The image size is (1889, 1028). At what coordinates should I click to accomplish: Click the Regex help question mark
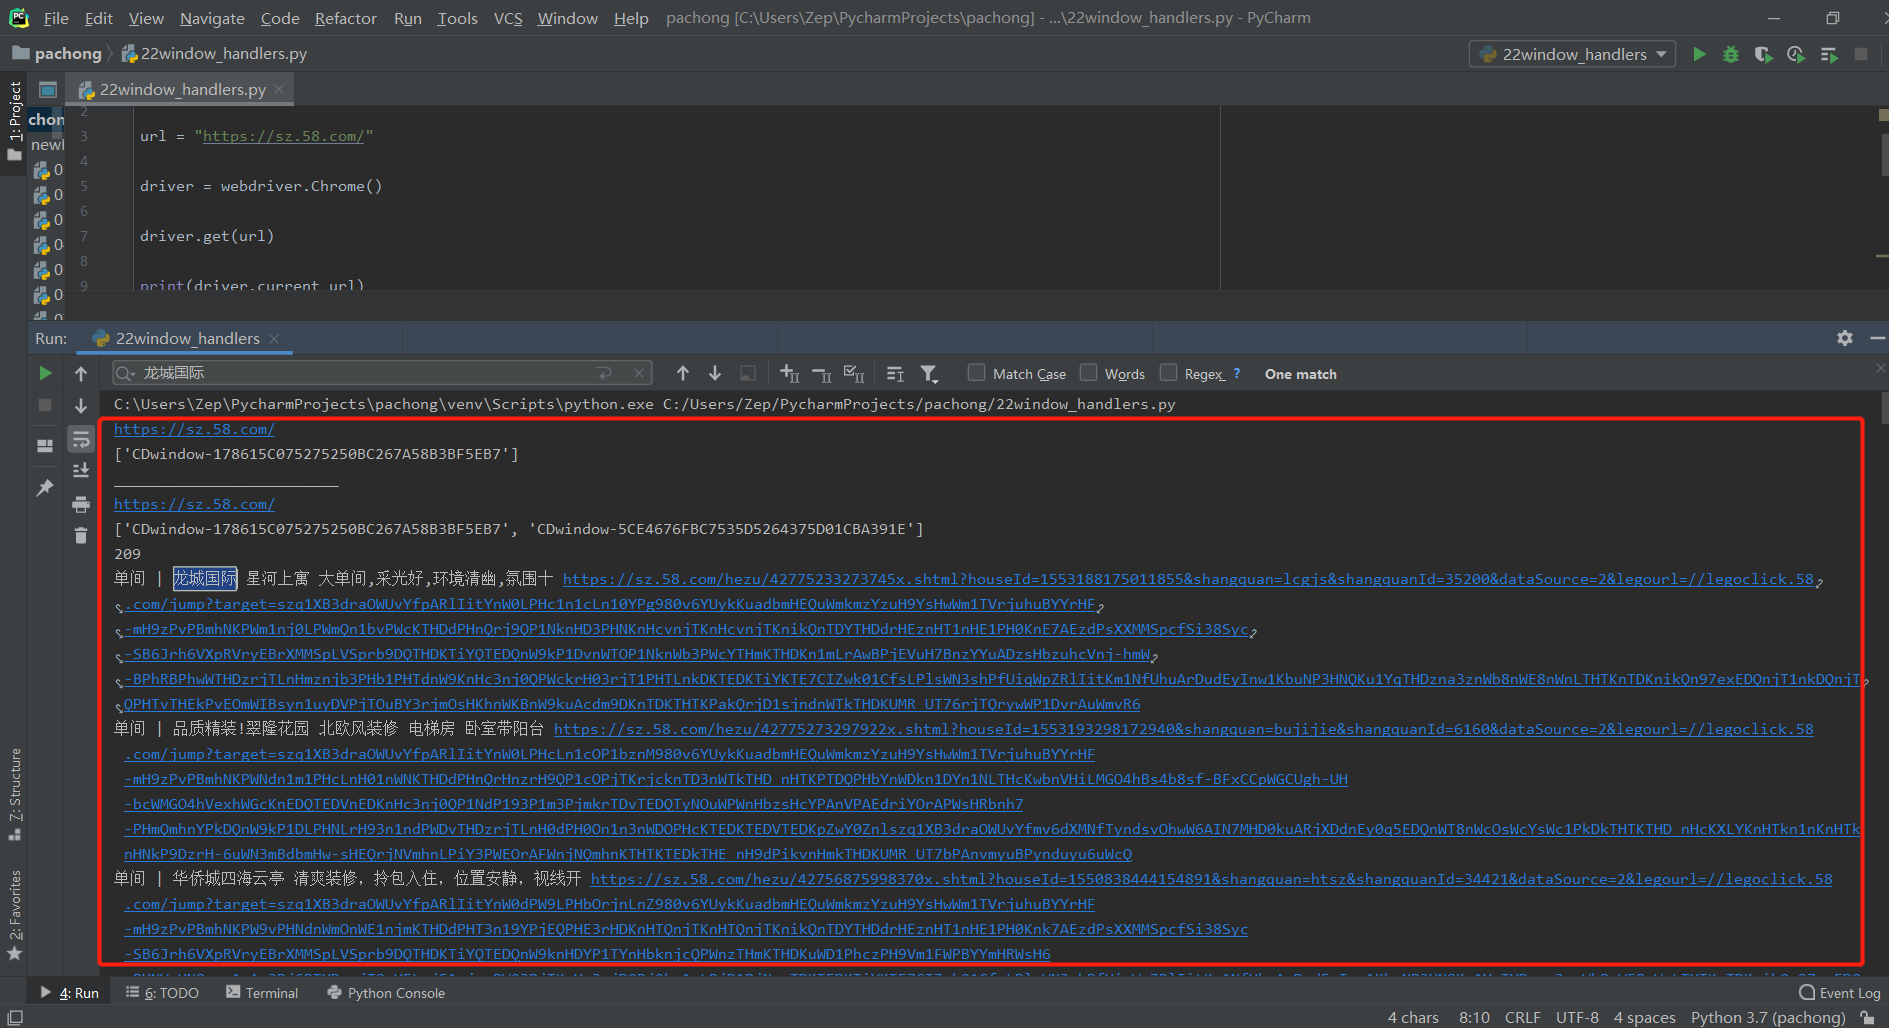[x=1237, y=373]
